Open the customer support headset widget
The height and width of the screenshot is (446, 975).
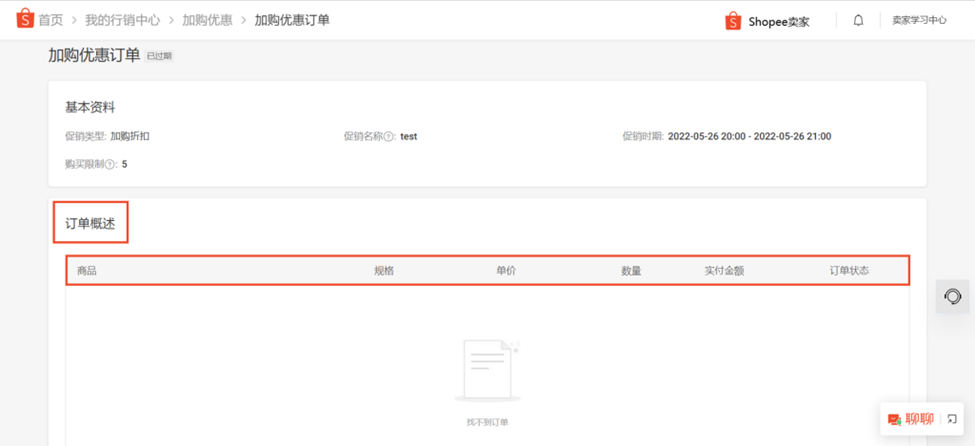click(x=952, y=297)
